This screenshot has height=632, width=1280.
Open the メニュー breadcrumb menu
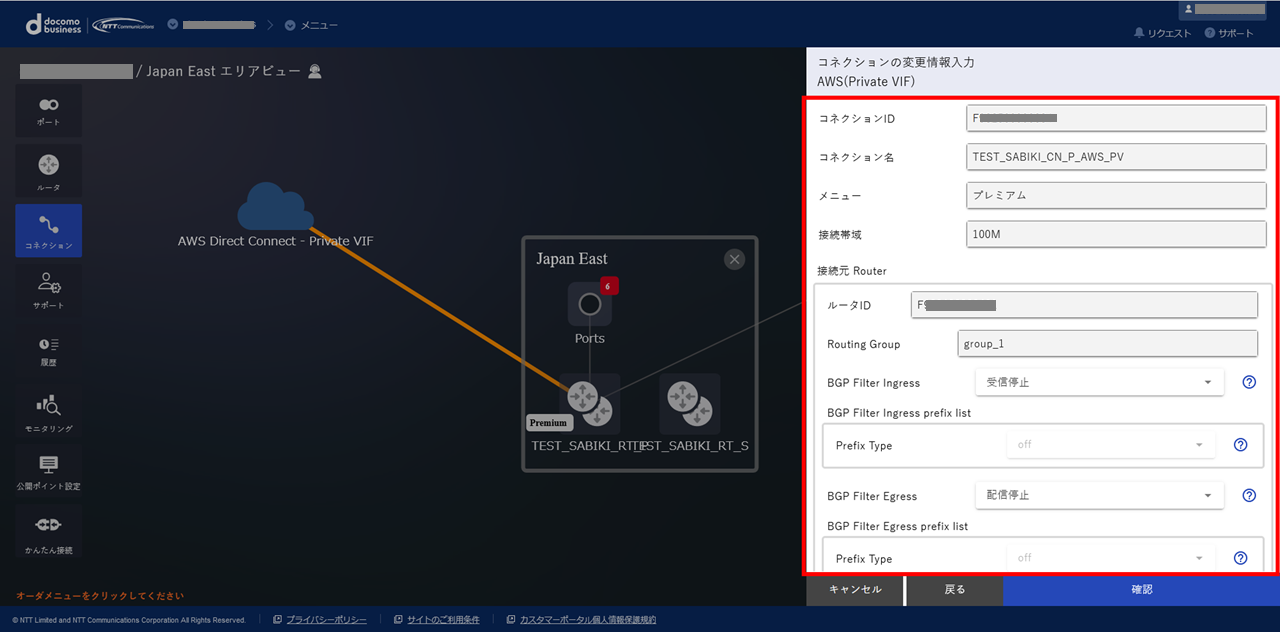coord(312,25)
